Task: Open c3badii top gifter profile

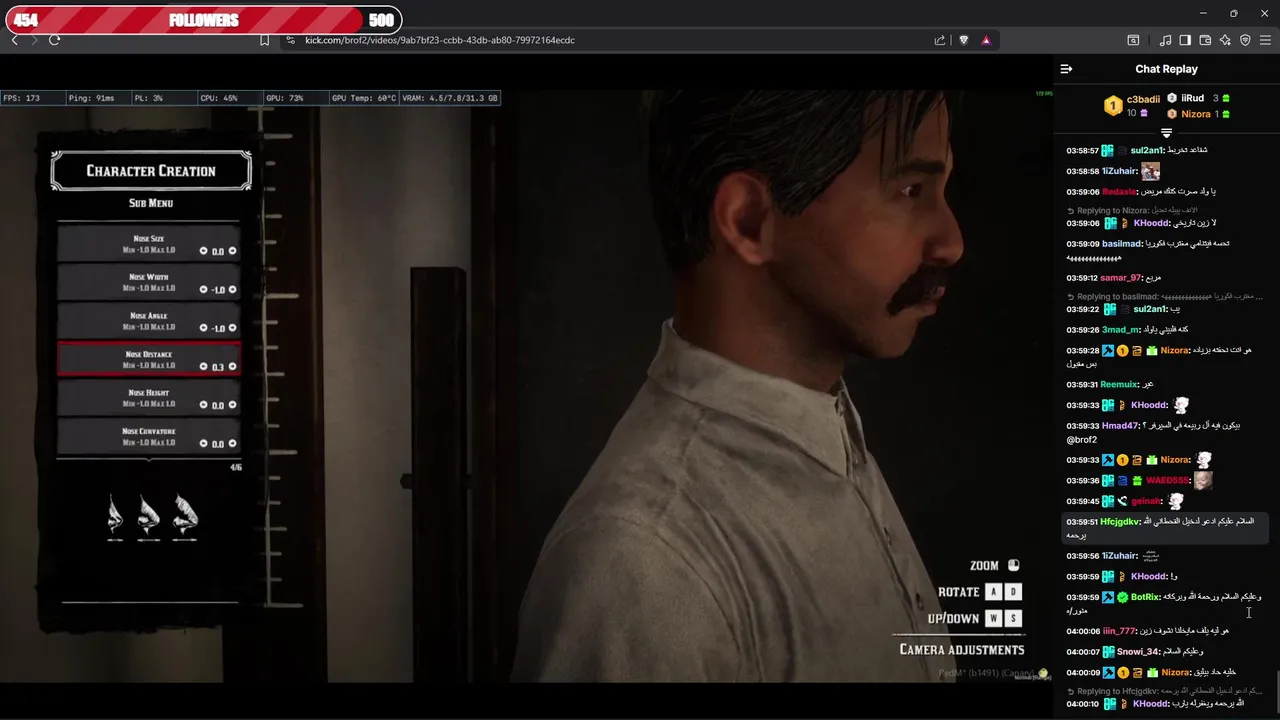Action: tap(1143, 99)
